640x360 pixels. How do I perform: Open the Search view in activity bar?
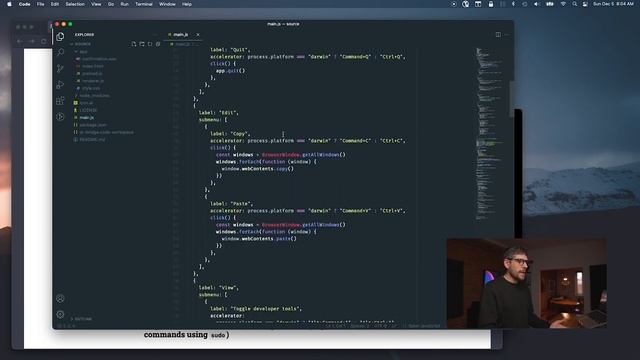click(x=60, y=52)
